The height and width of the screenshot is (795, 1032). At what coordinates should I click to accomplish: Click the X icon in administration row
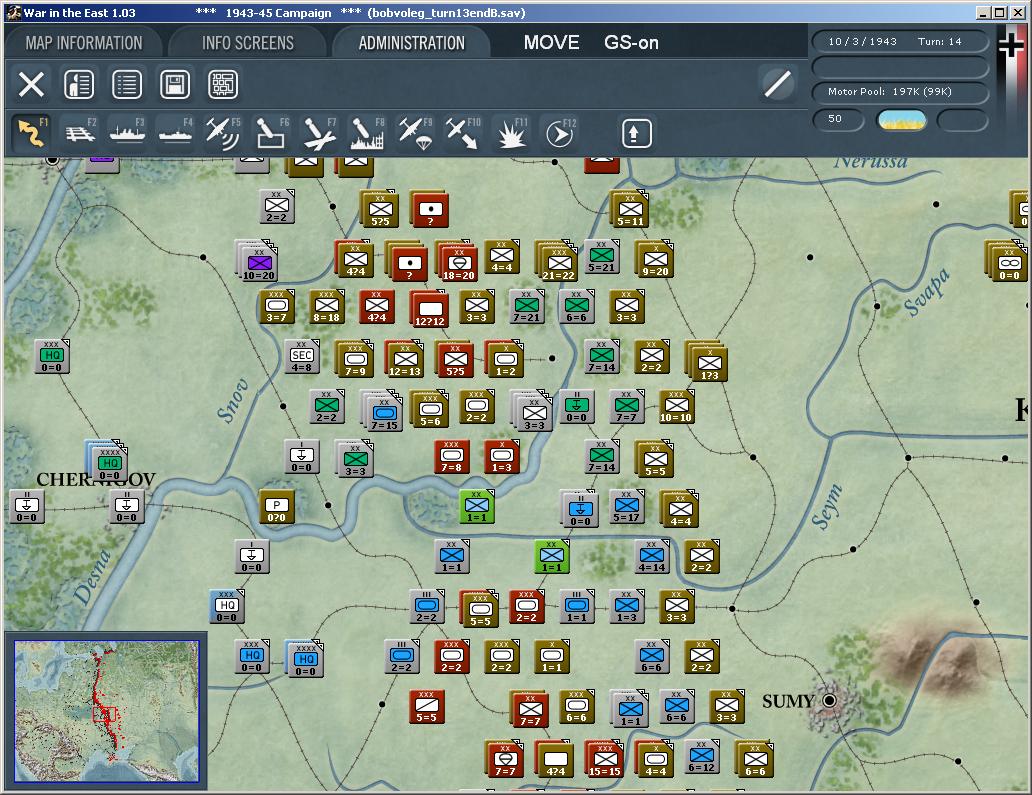[x=31, y=84]
